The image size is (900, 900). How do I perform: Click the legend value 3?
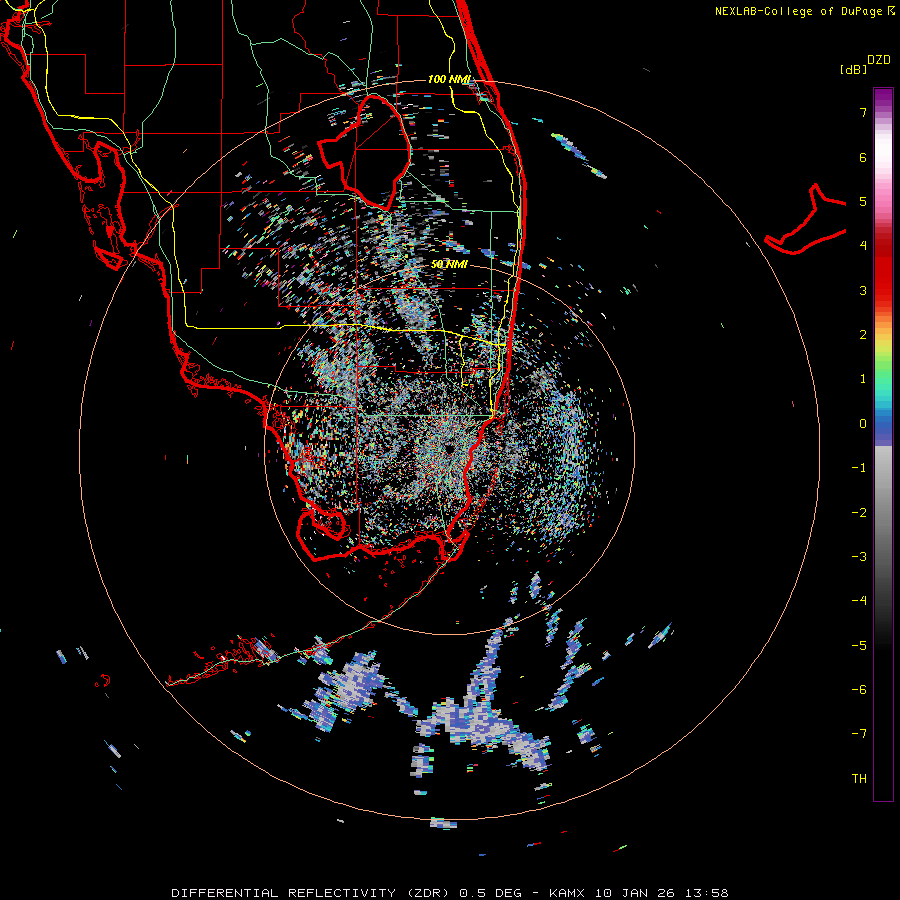coord(863,290)
